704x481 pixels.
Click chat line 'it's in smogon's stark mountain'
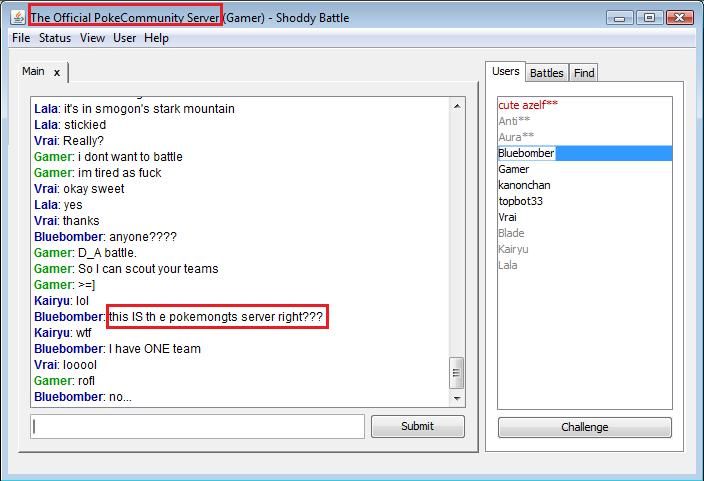click(x=149, y=109)
